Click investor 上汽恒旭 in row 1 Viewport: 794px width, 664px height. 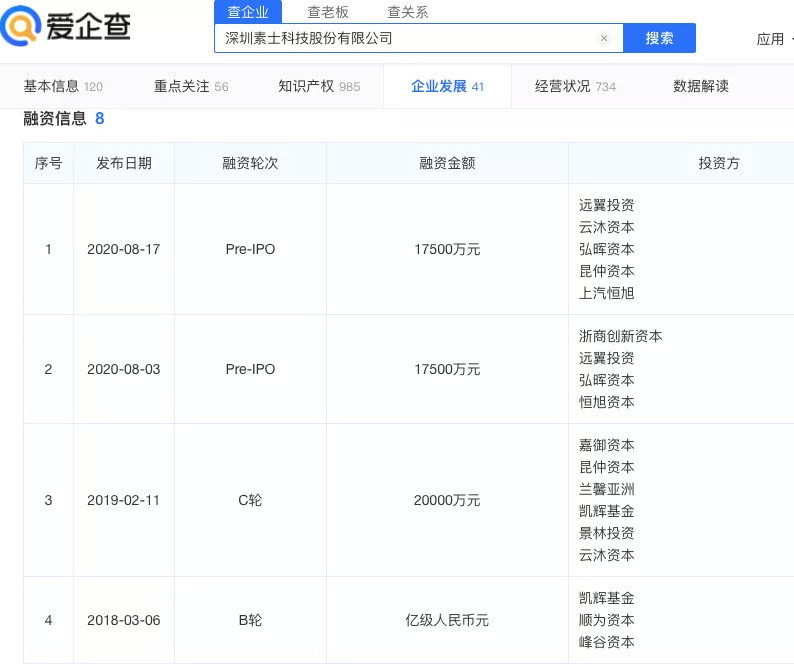click(x=606, y=293)
